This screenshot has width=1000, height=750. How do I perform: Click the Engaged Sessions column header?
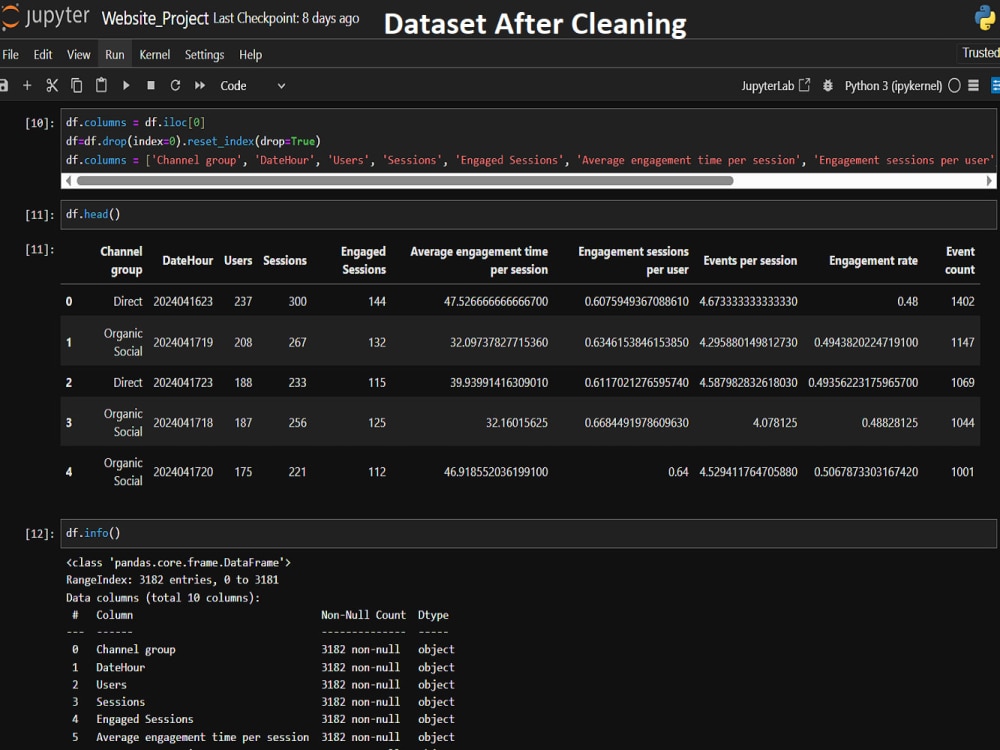point(363,260)
